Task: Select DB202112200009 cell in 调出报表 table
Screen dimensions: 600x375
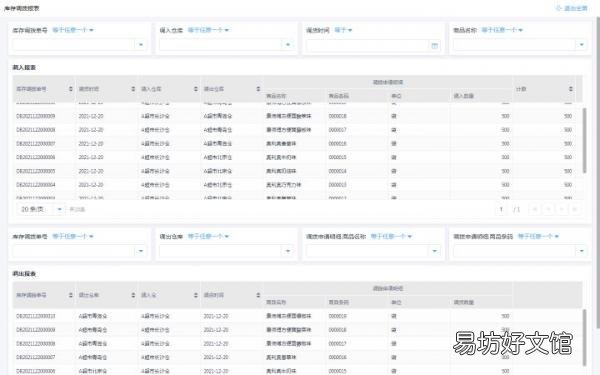Action: [36, 330]
